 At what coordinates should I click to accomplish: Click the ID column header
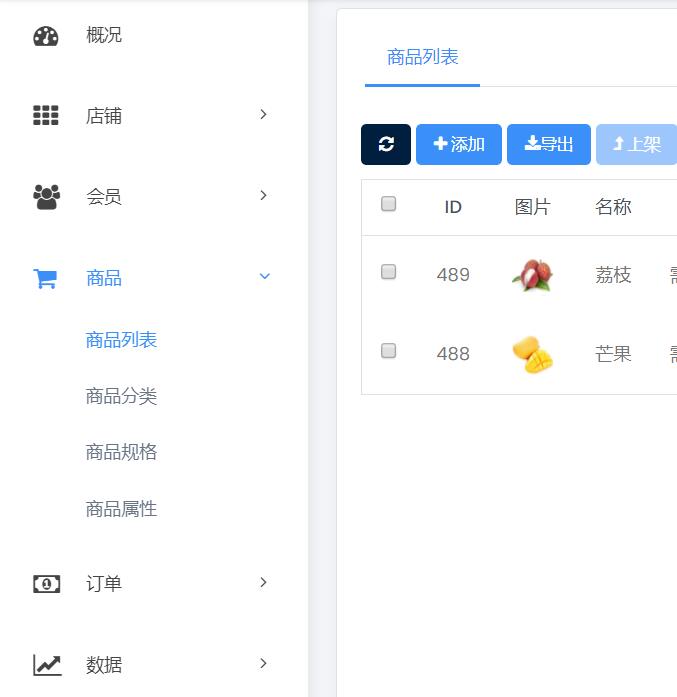point(453,207)
